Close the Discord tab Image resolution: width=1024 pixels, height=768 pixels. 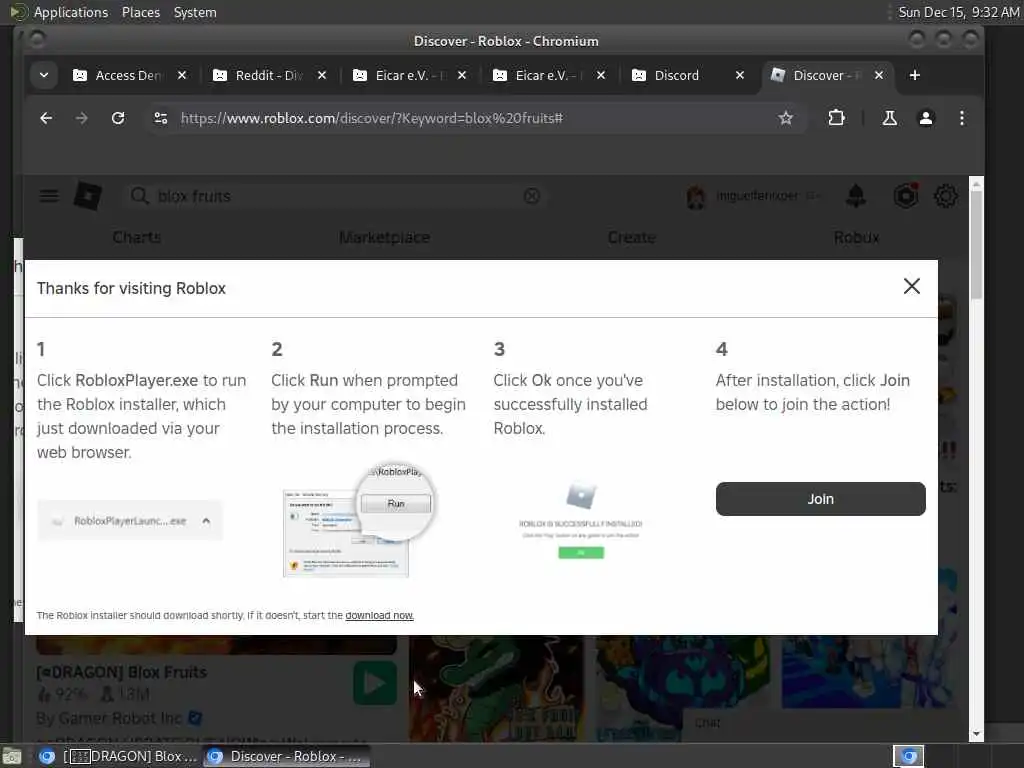coord(740,75)
